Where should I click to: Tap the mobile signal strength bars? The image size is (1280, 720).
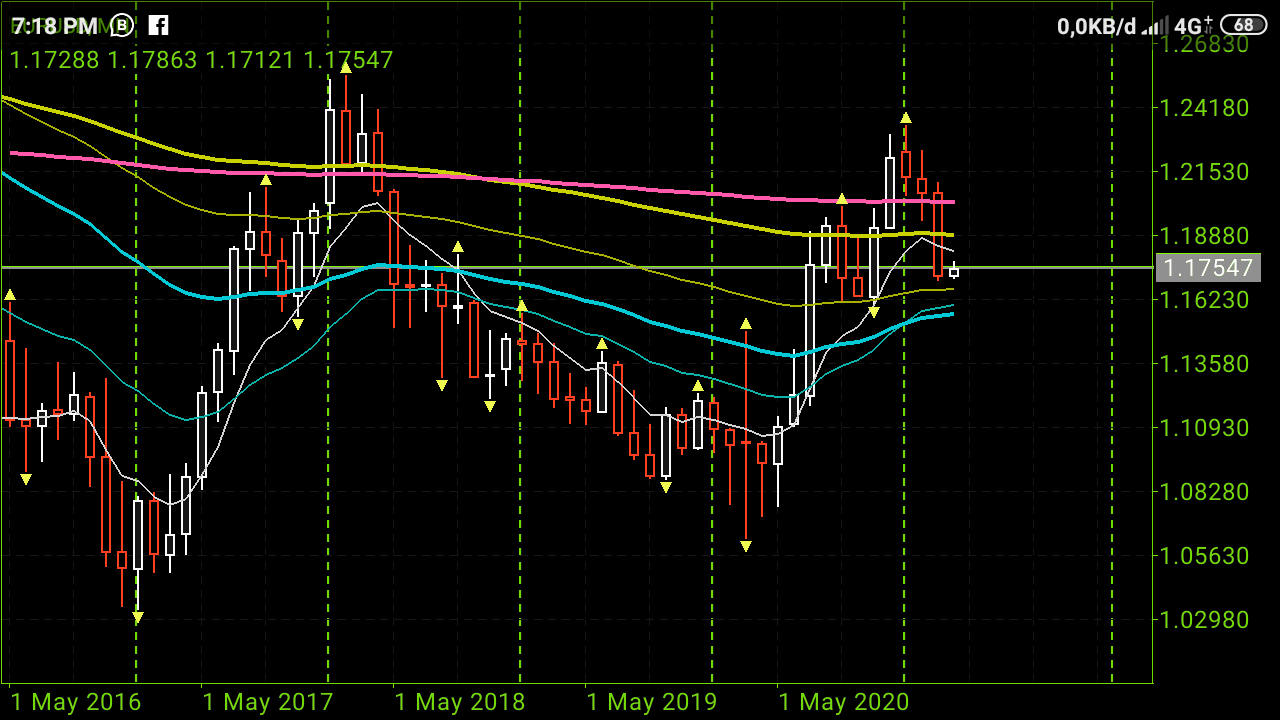tap(1155, 26)
